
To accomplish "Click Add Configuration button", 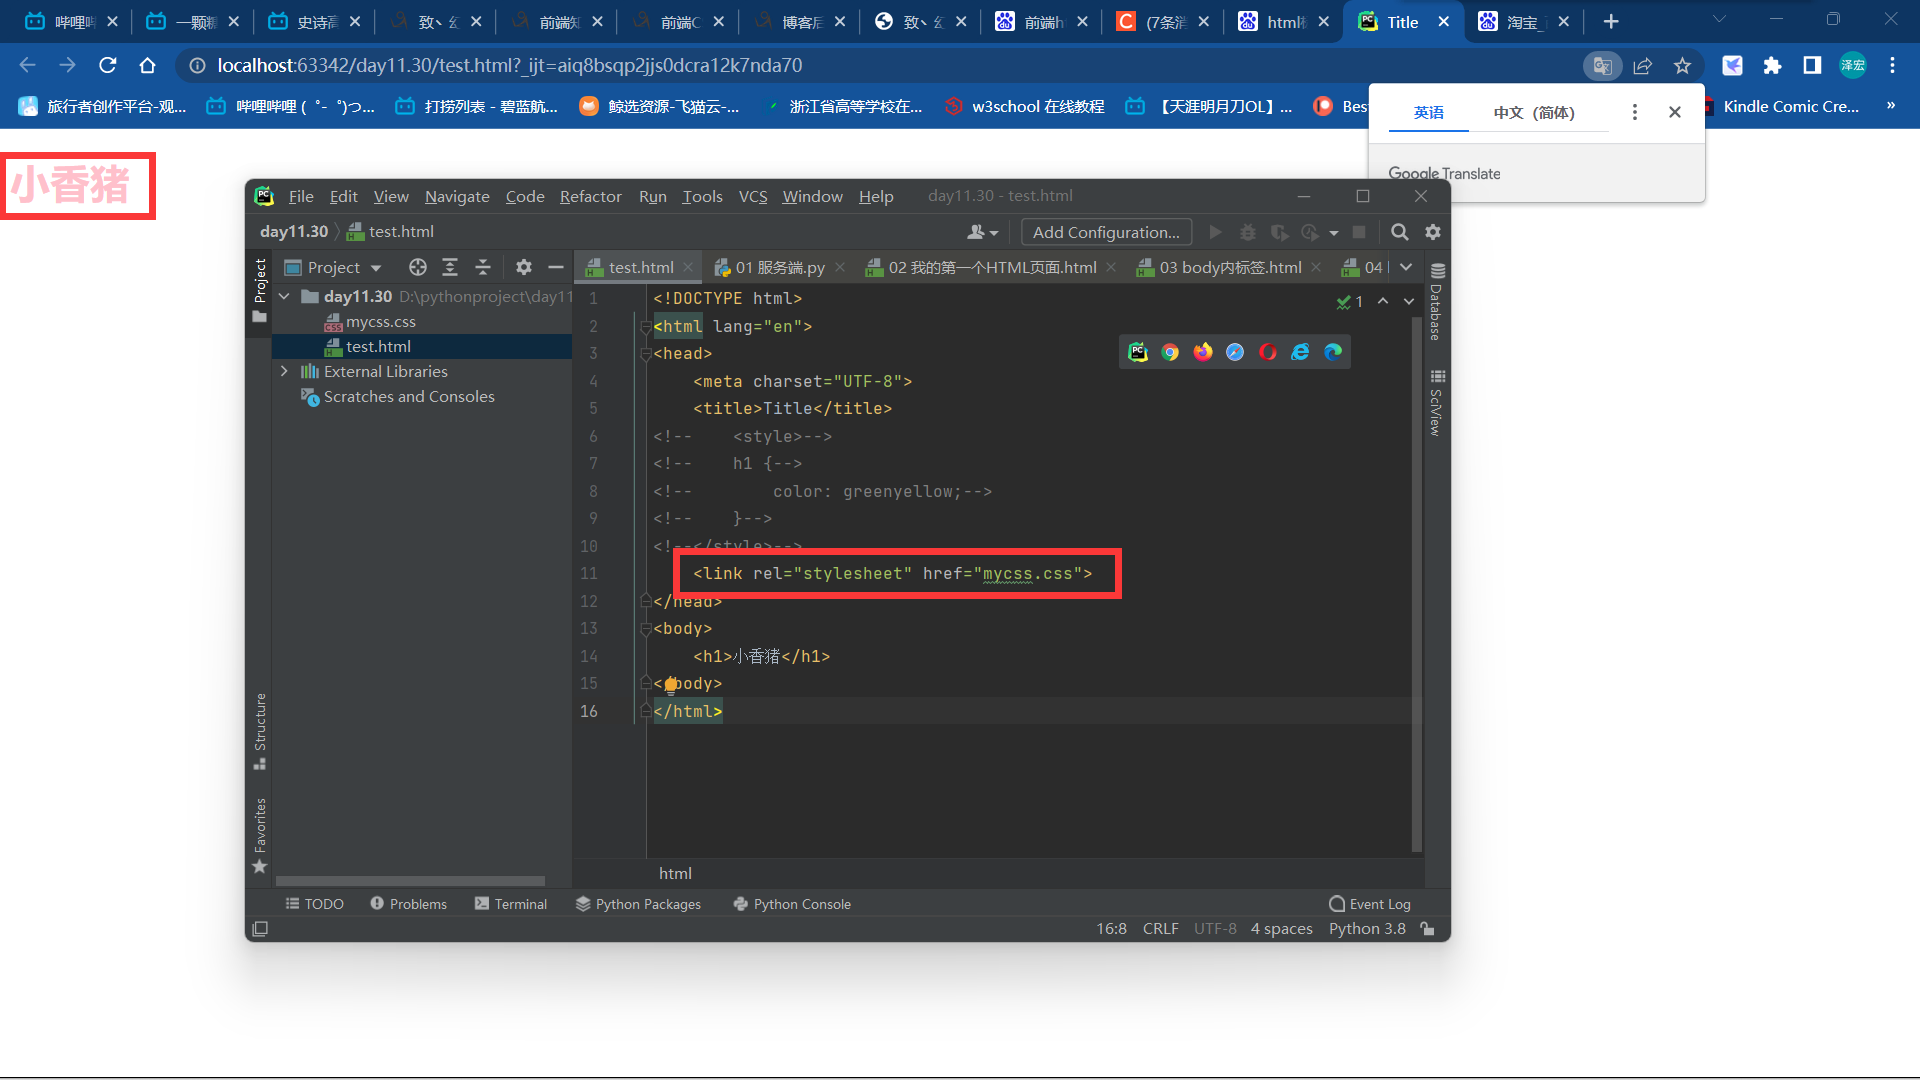I will pos(1106,232).
